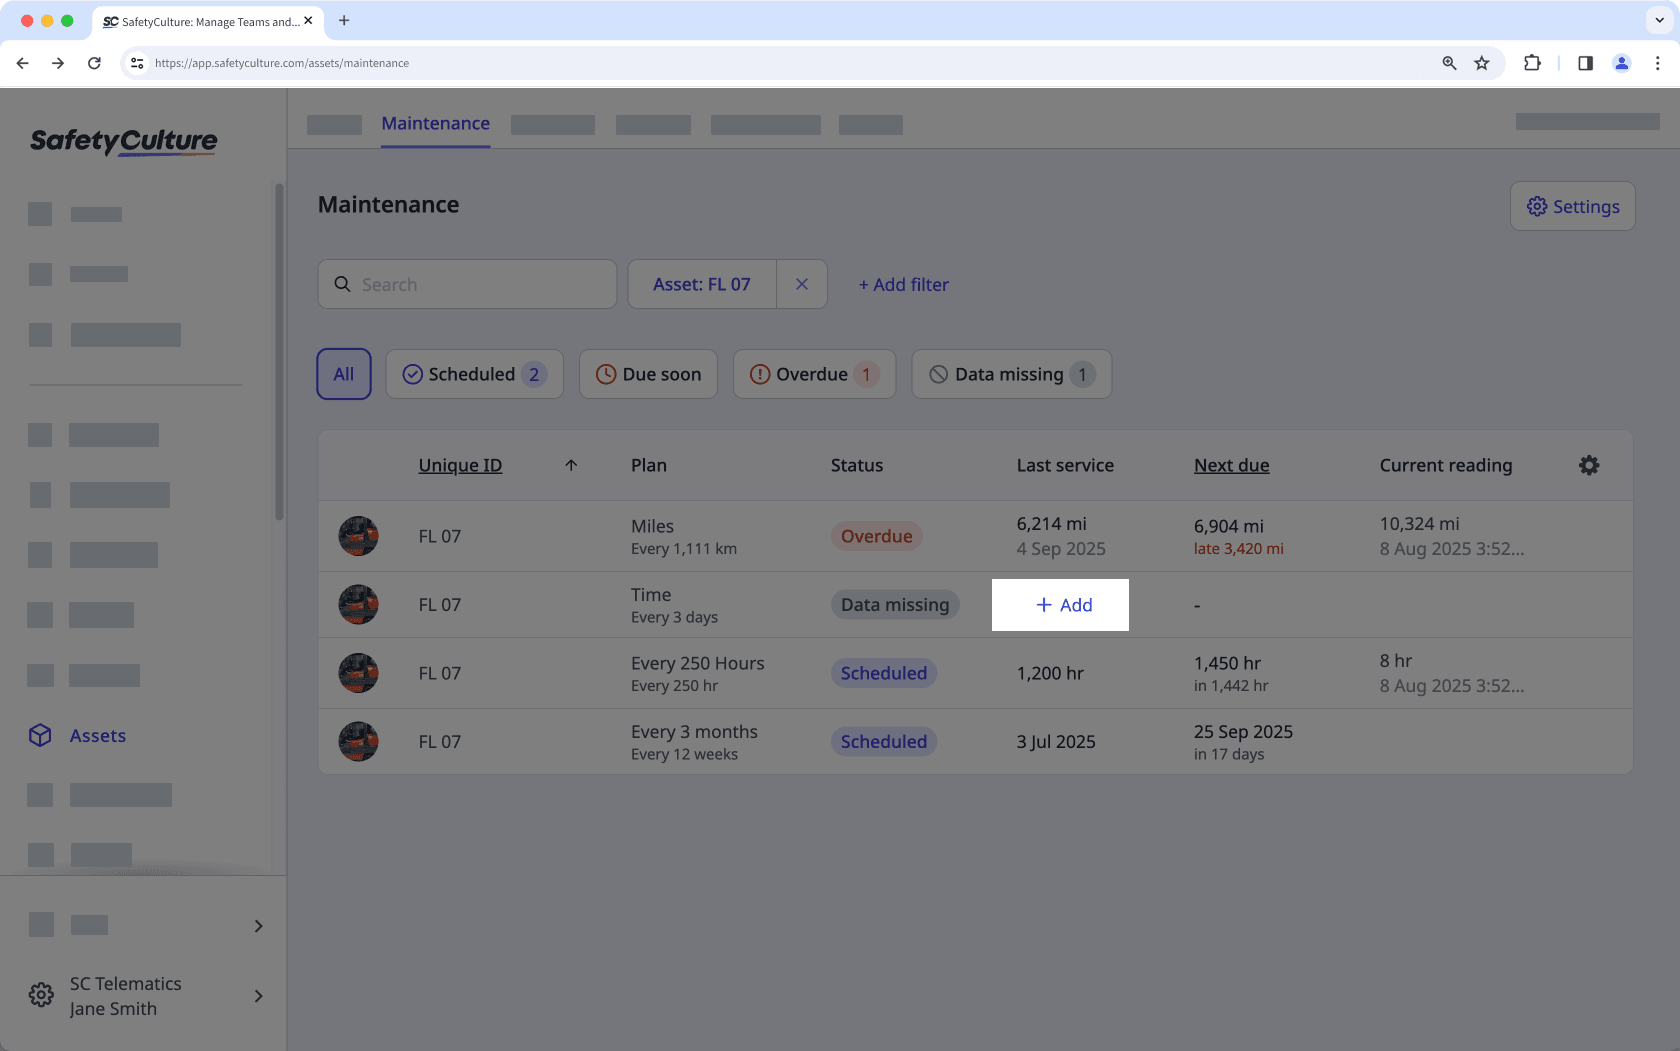The height and width of the screenshot is (1051, 1680).
Task: Toggle the Scheduled status filter
Action: [474, 373]
